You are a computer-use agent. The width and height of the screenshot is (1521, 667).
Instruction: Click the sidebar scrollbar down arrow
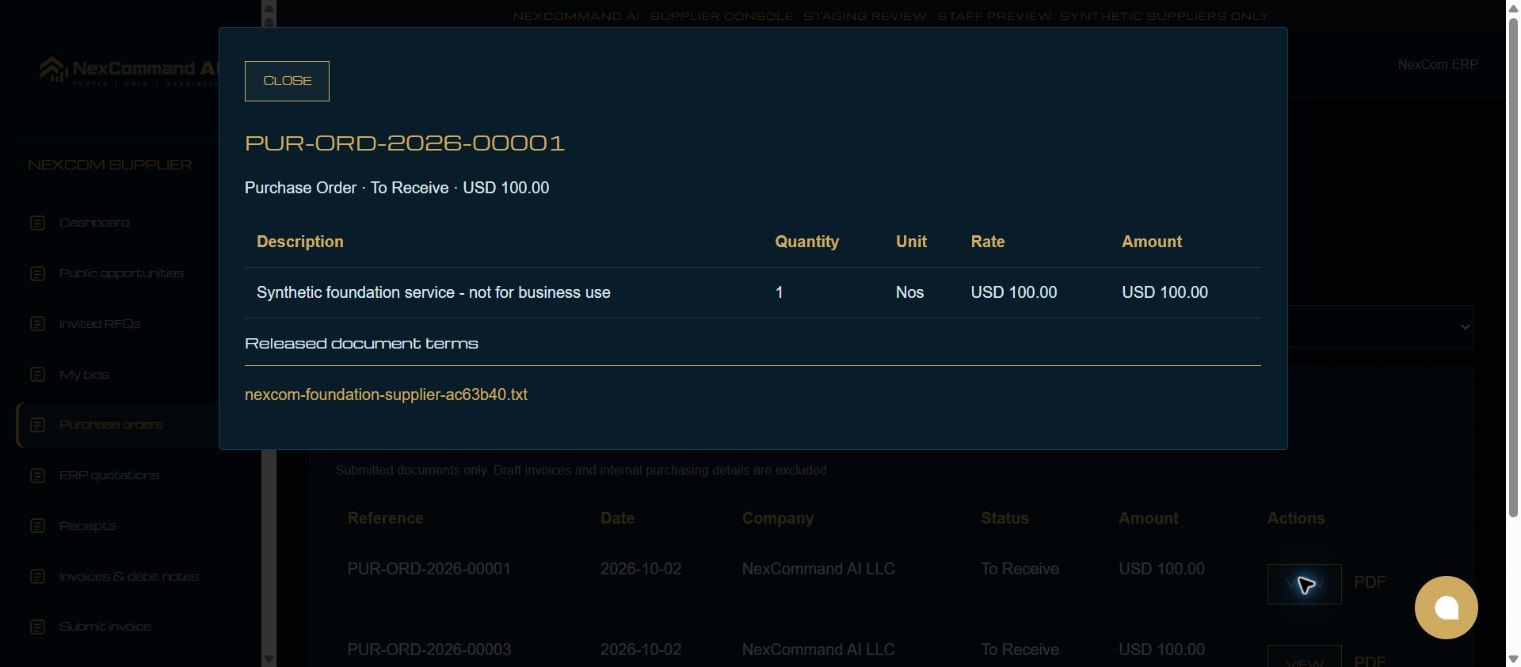click(268, 659)
